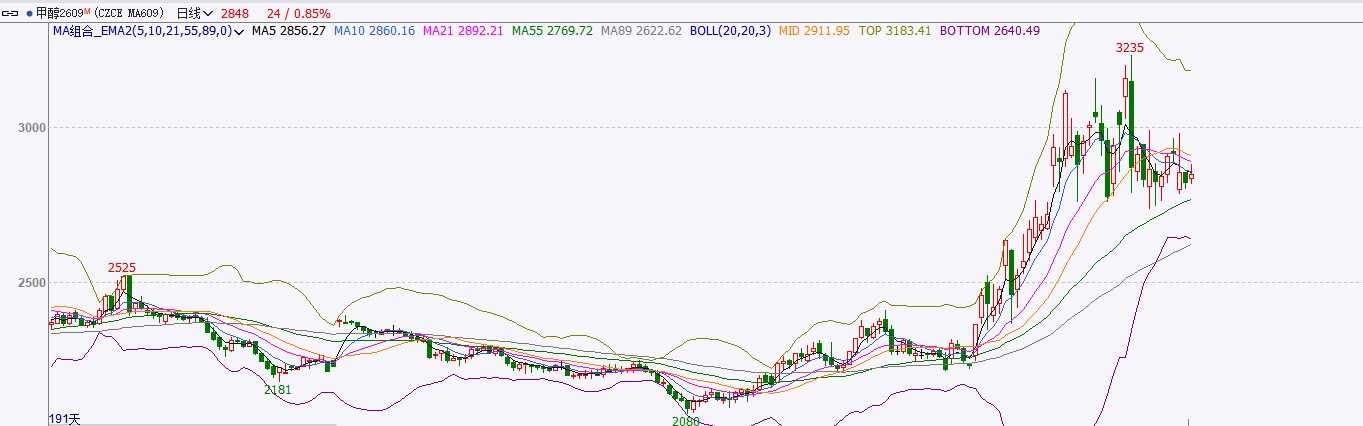Select the MA10 2860.16 legend label

click(x=374, y=31)
